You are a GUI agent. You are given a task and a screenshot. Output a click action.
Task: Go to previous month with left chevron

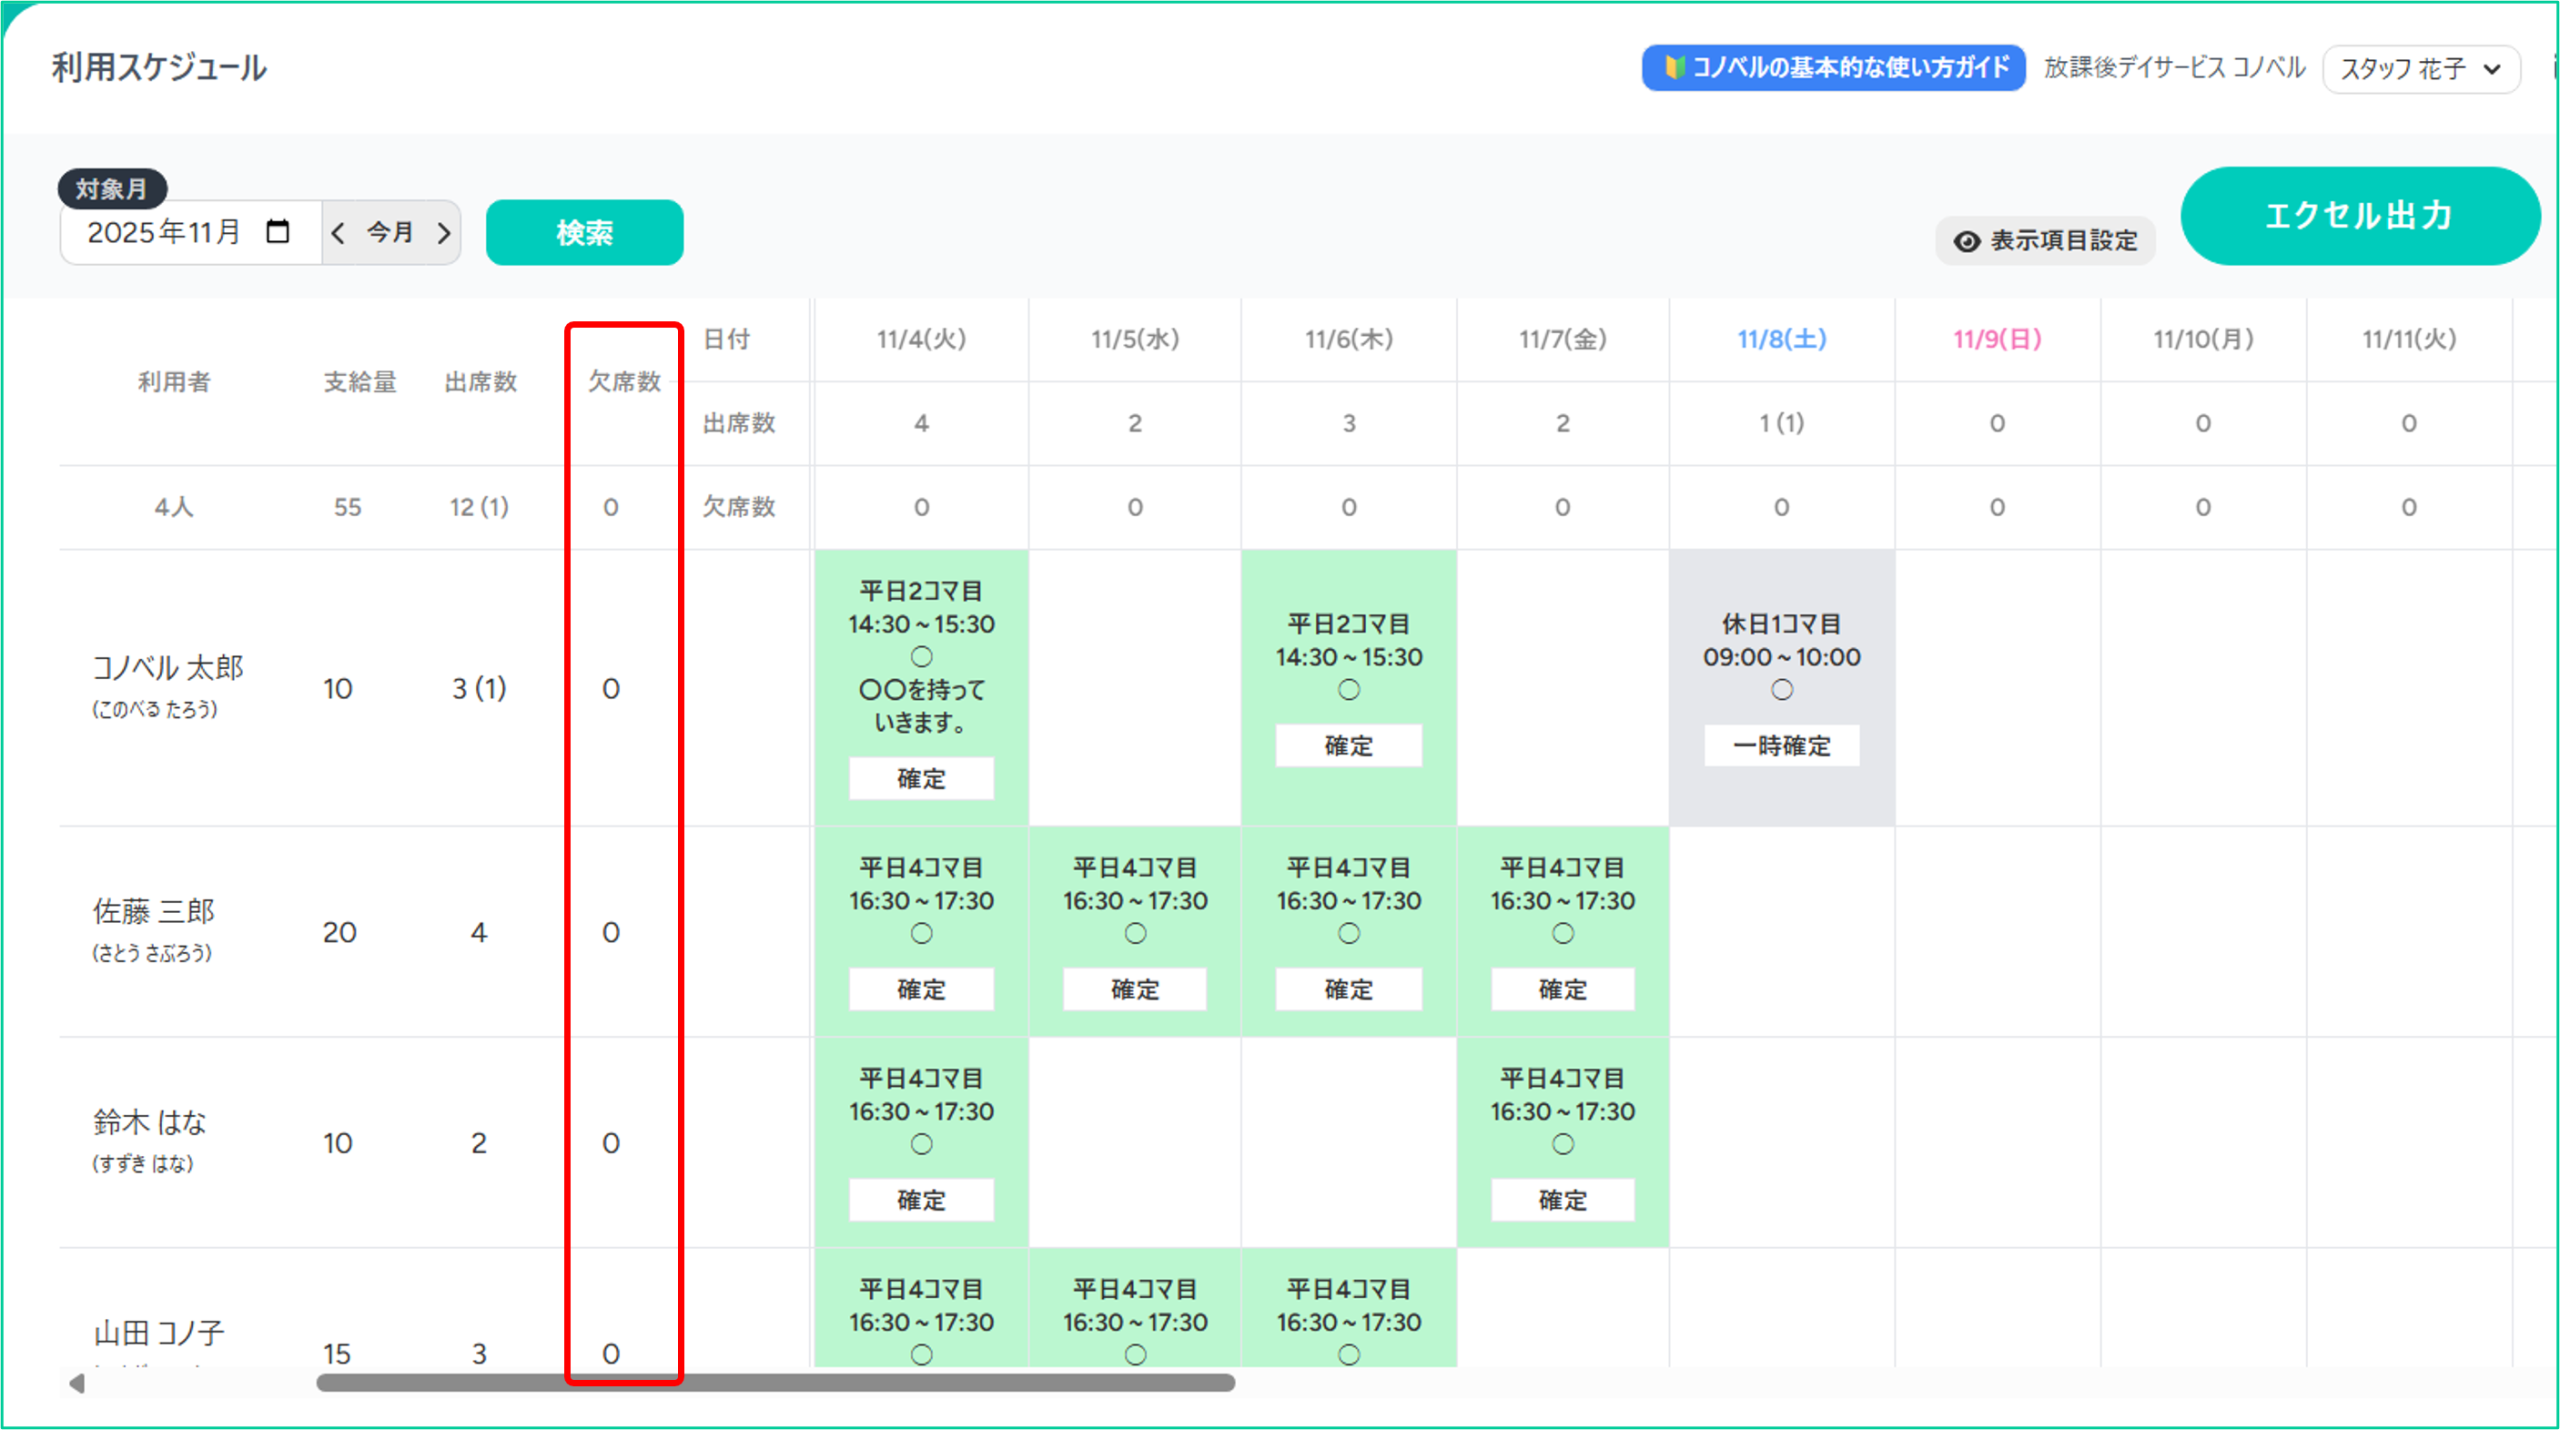[338, 233]
